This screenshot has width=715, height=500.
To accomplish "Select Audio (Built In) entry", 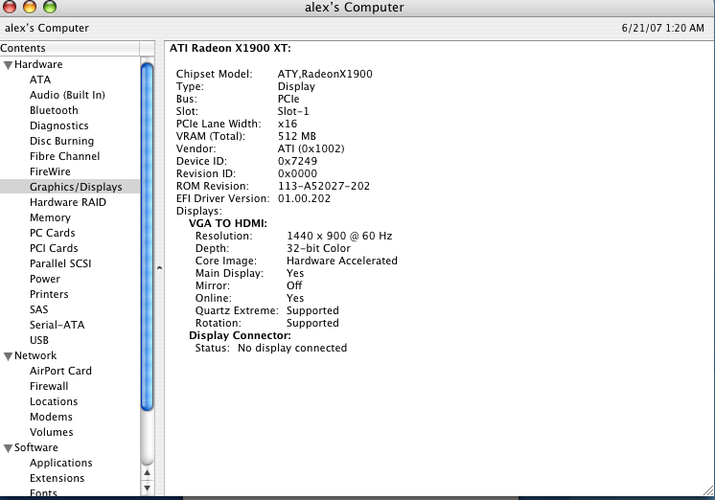I will [x=67, y=95].
